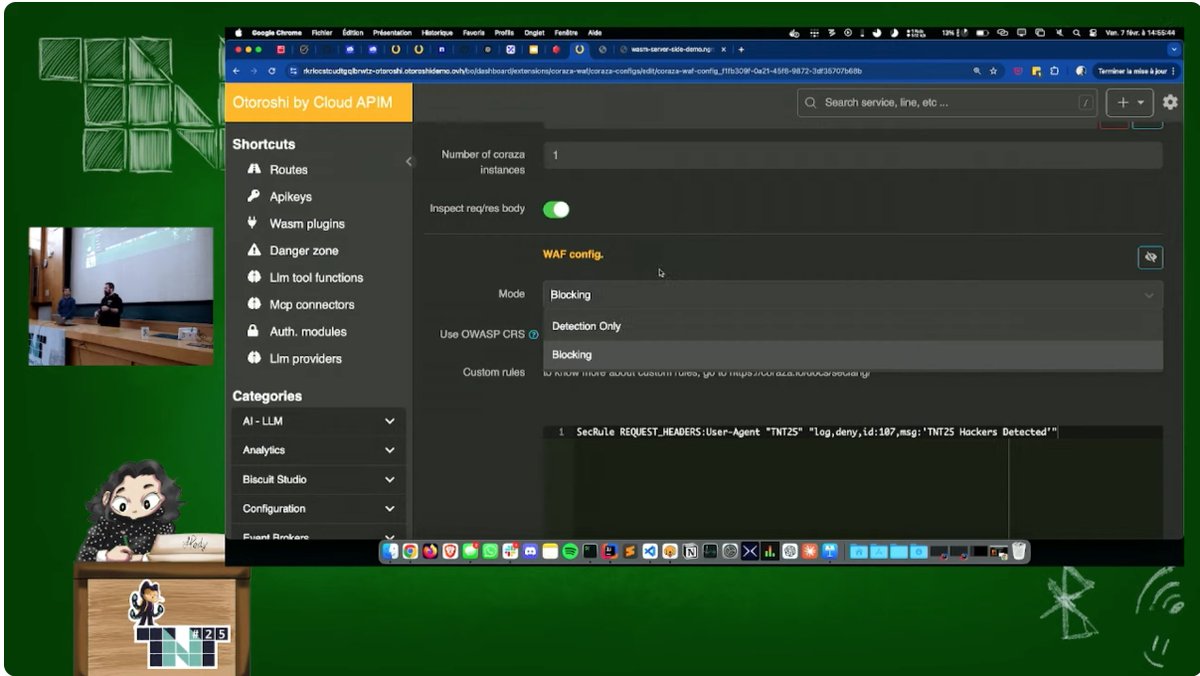Expand the Analytics category

click(x=319, y=450)
